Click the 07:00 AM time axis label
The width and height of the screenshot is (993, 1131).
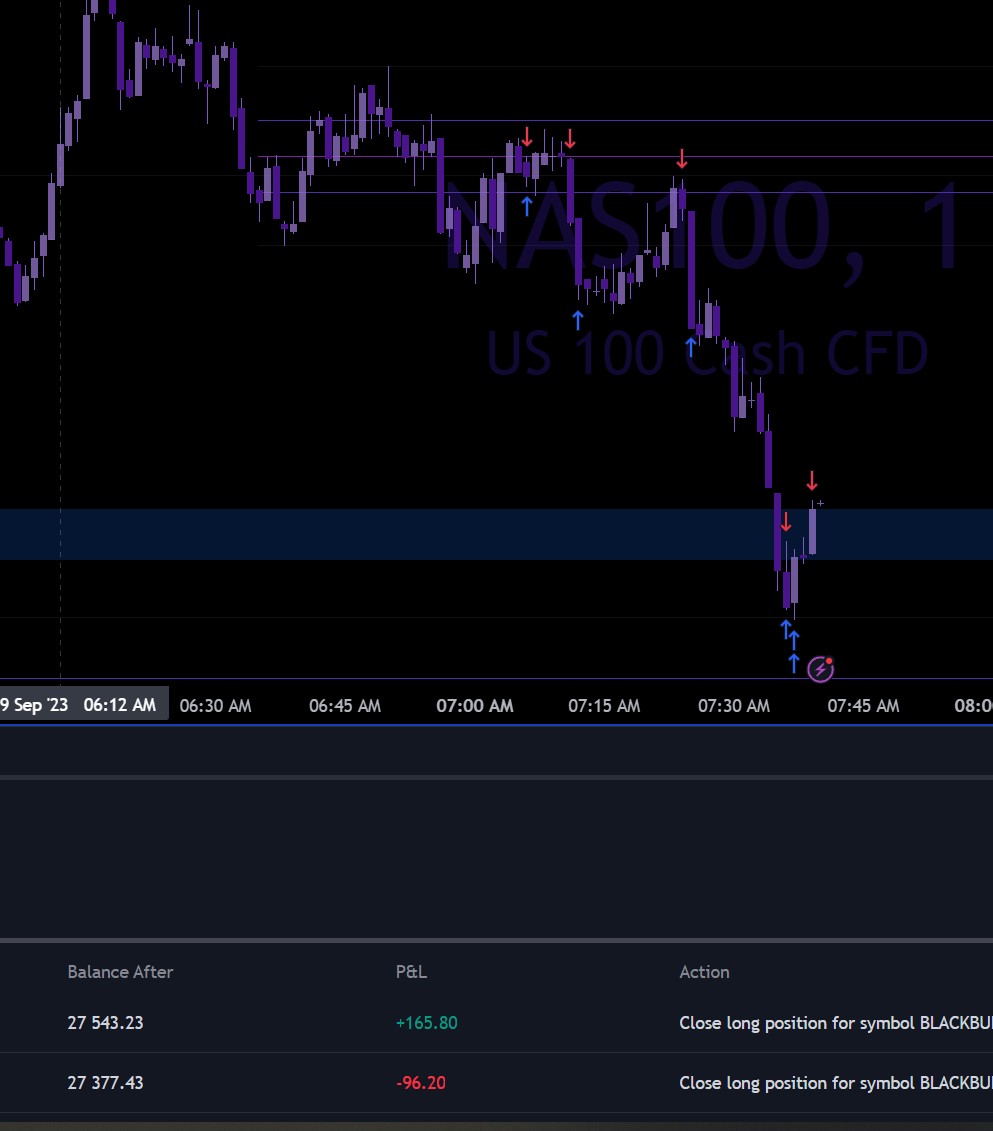(x=475, y=705)
